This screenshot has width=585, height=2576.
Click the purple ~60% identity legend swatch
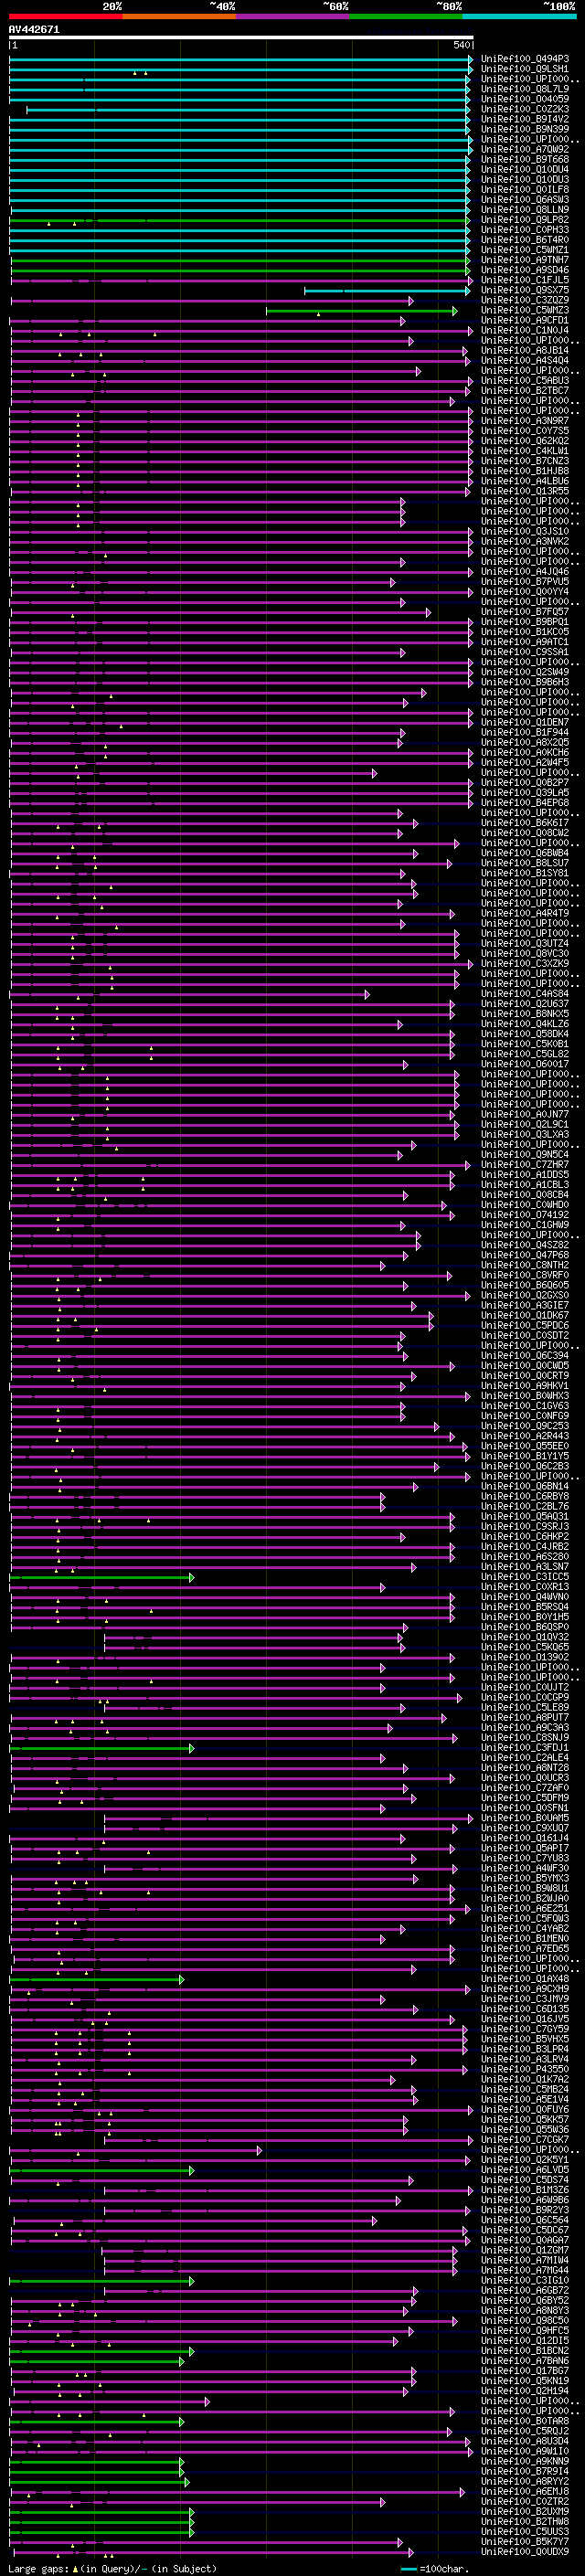[292, 16]
